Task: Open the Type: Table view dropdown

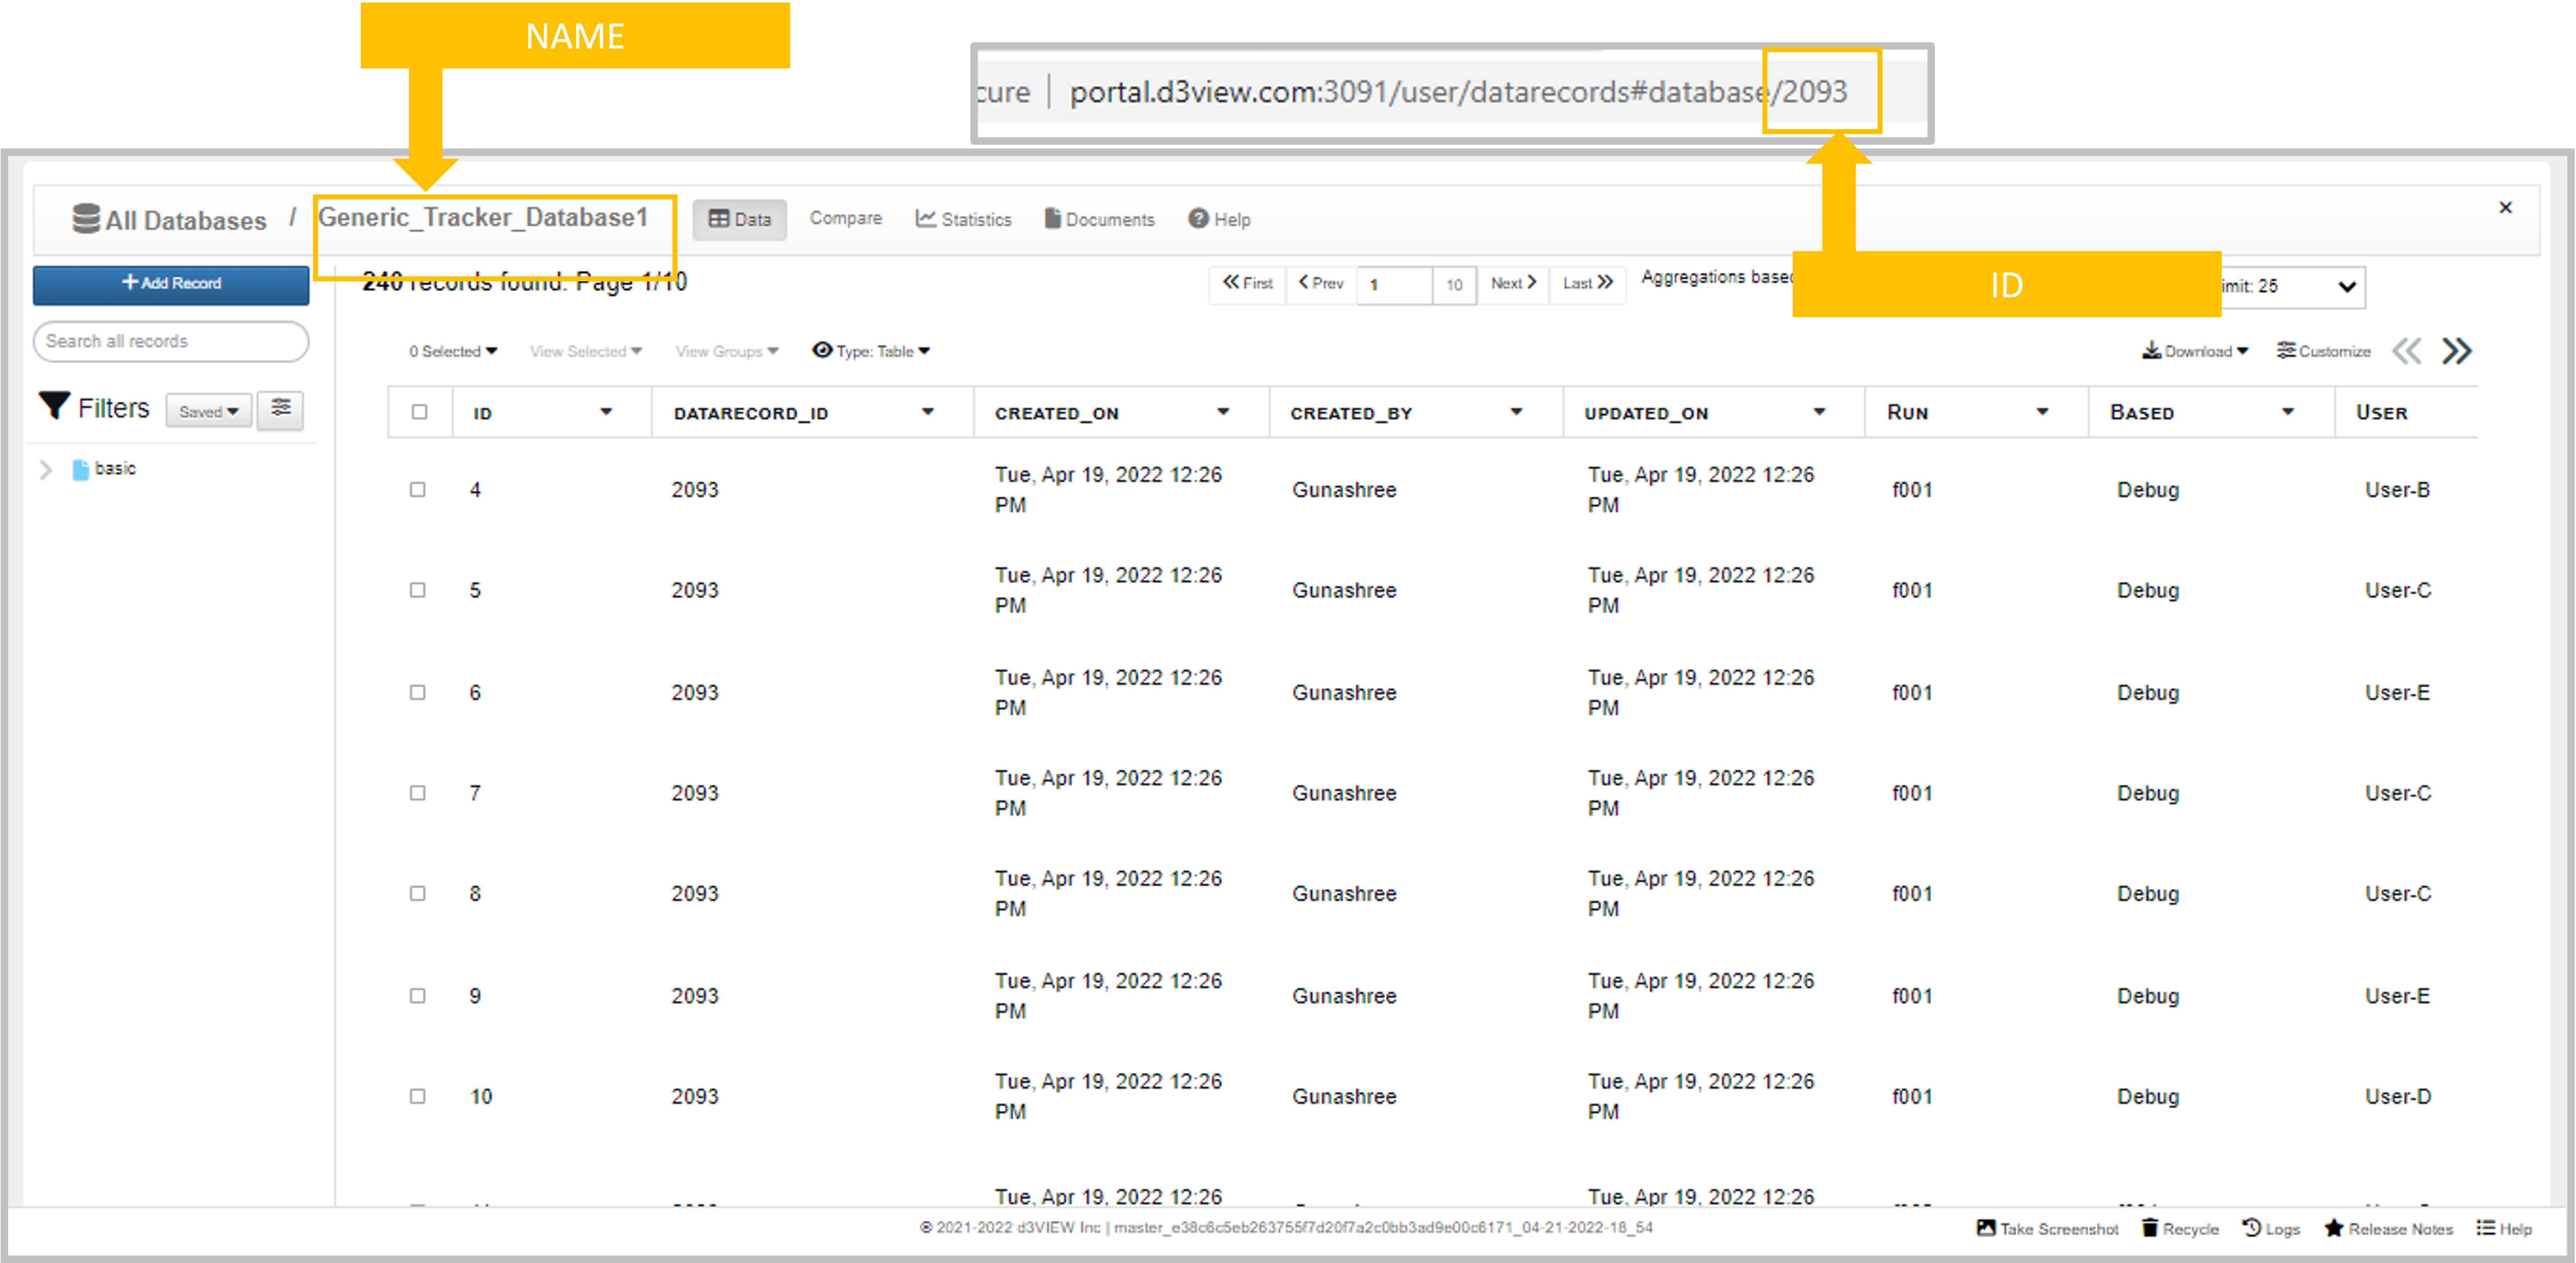Action: click(871, 351)
